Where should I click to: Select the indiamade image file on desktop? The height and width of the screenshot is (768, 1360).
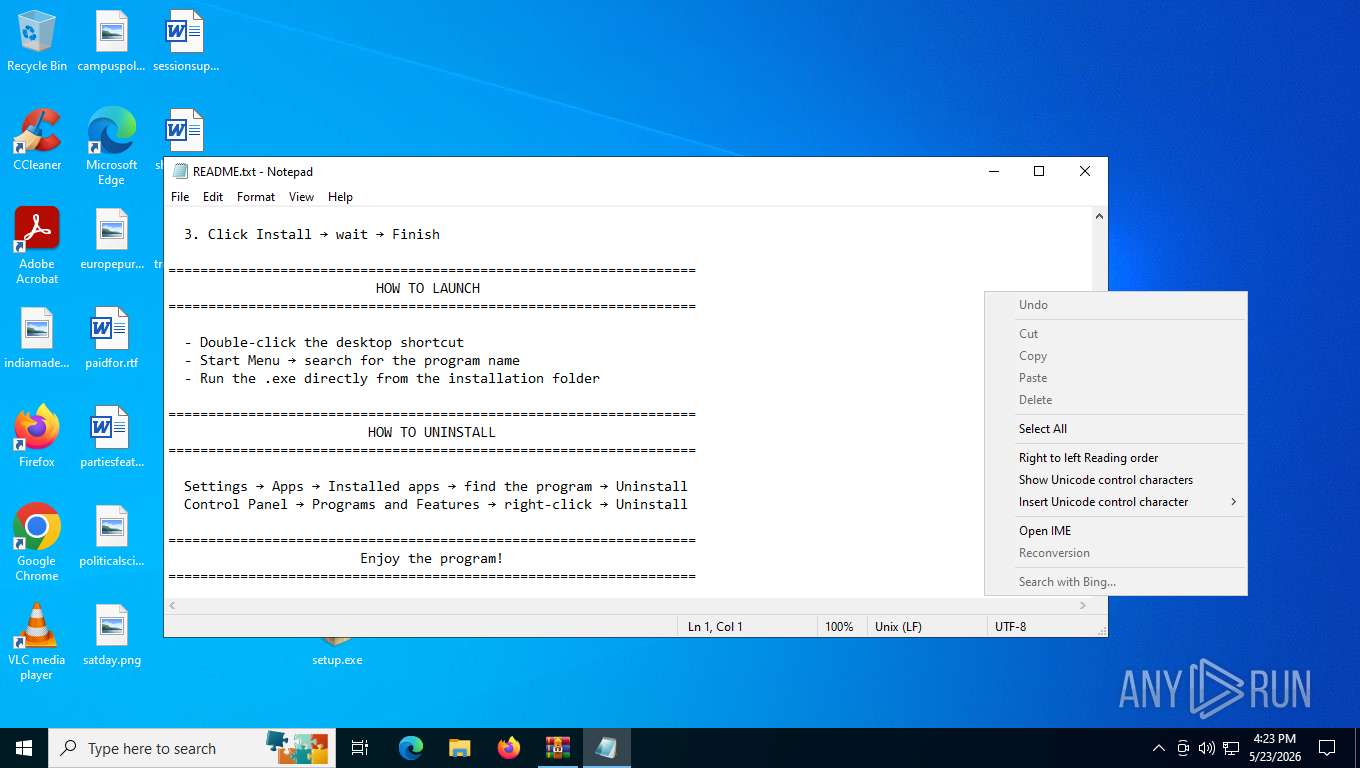37,338
